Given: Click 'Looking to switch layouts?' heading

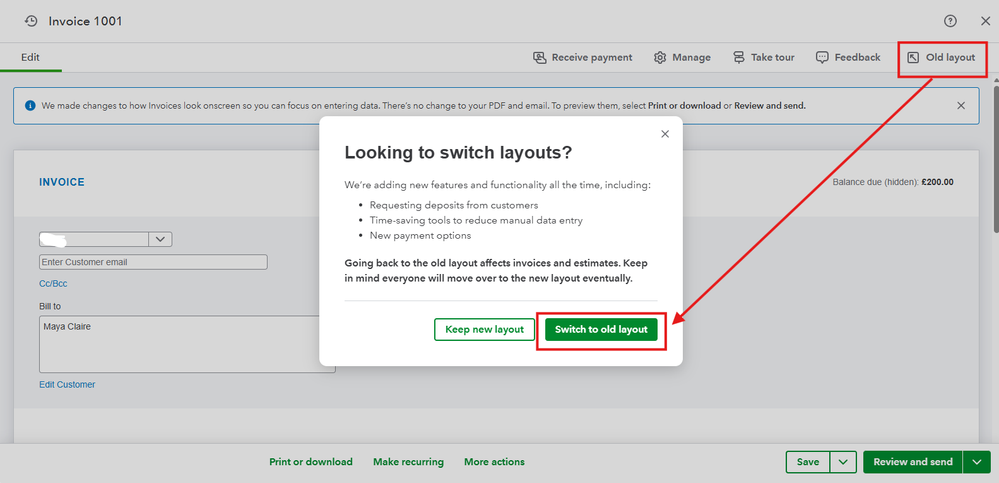Looking at the screenshot, I should tap(458, 153).
